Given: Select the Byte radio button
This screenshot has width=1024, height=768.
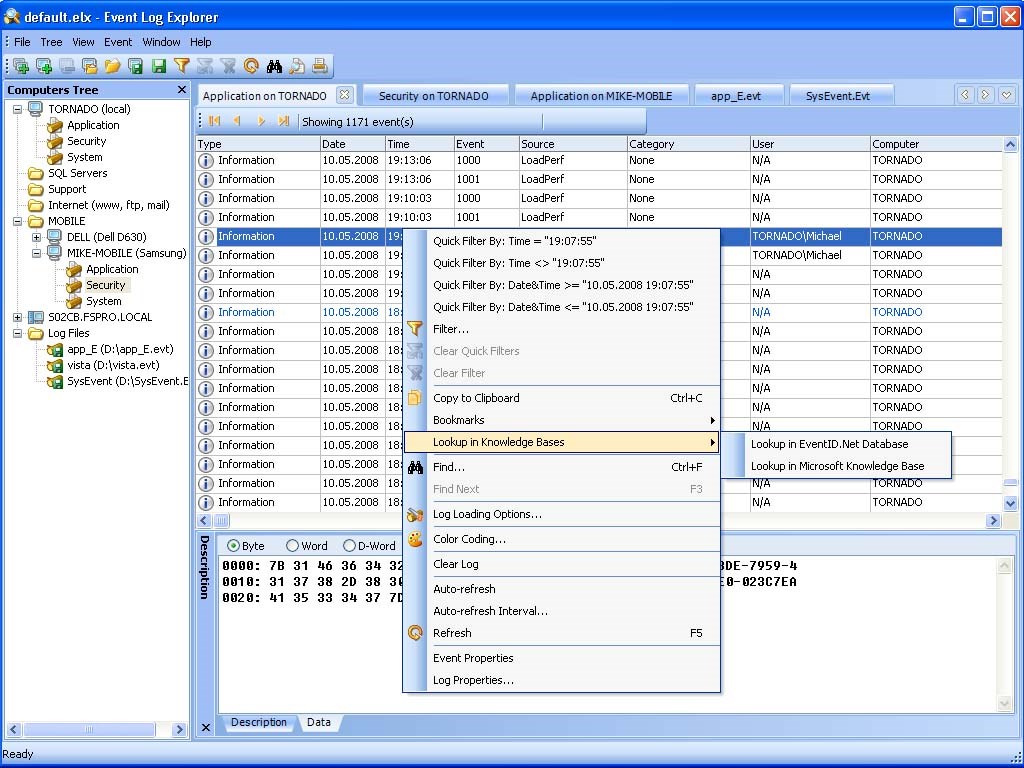Looking at the screenshot, I should click(x=234, y=546).
